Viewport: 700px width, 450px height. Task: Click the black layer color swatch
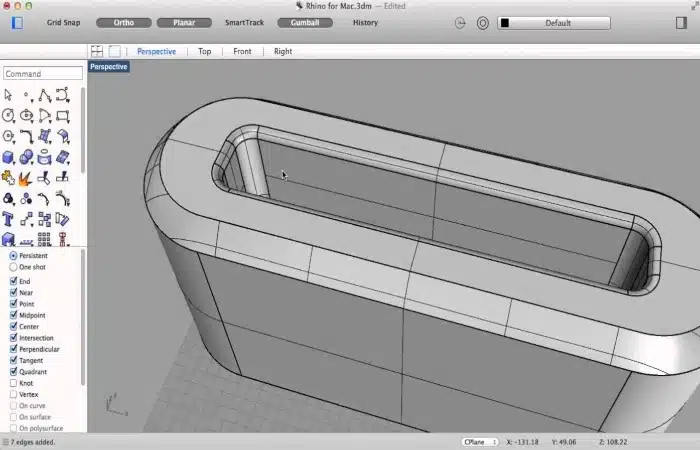(x=505, y=23)
